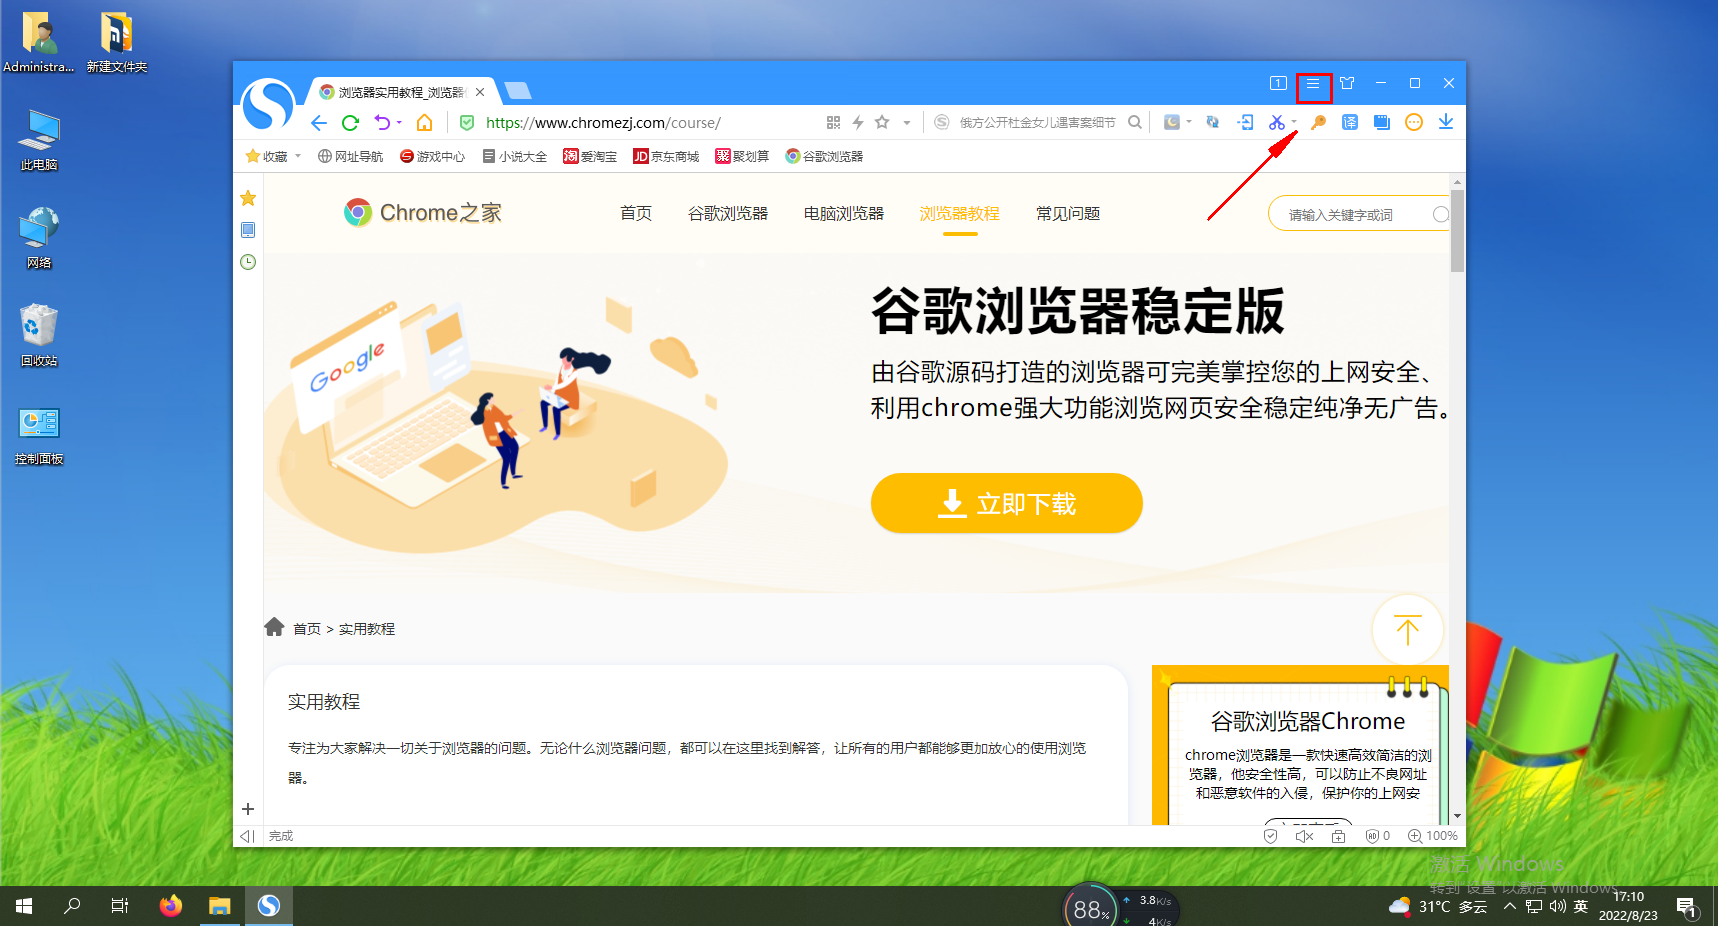
Task: Open the QR code icon in address bar
Action: tap(833, 123)
